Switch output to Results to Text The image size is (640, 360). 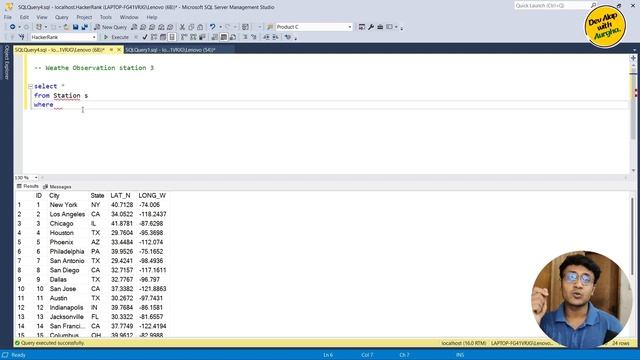pos(215,37)
